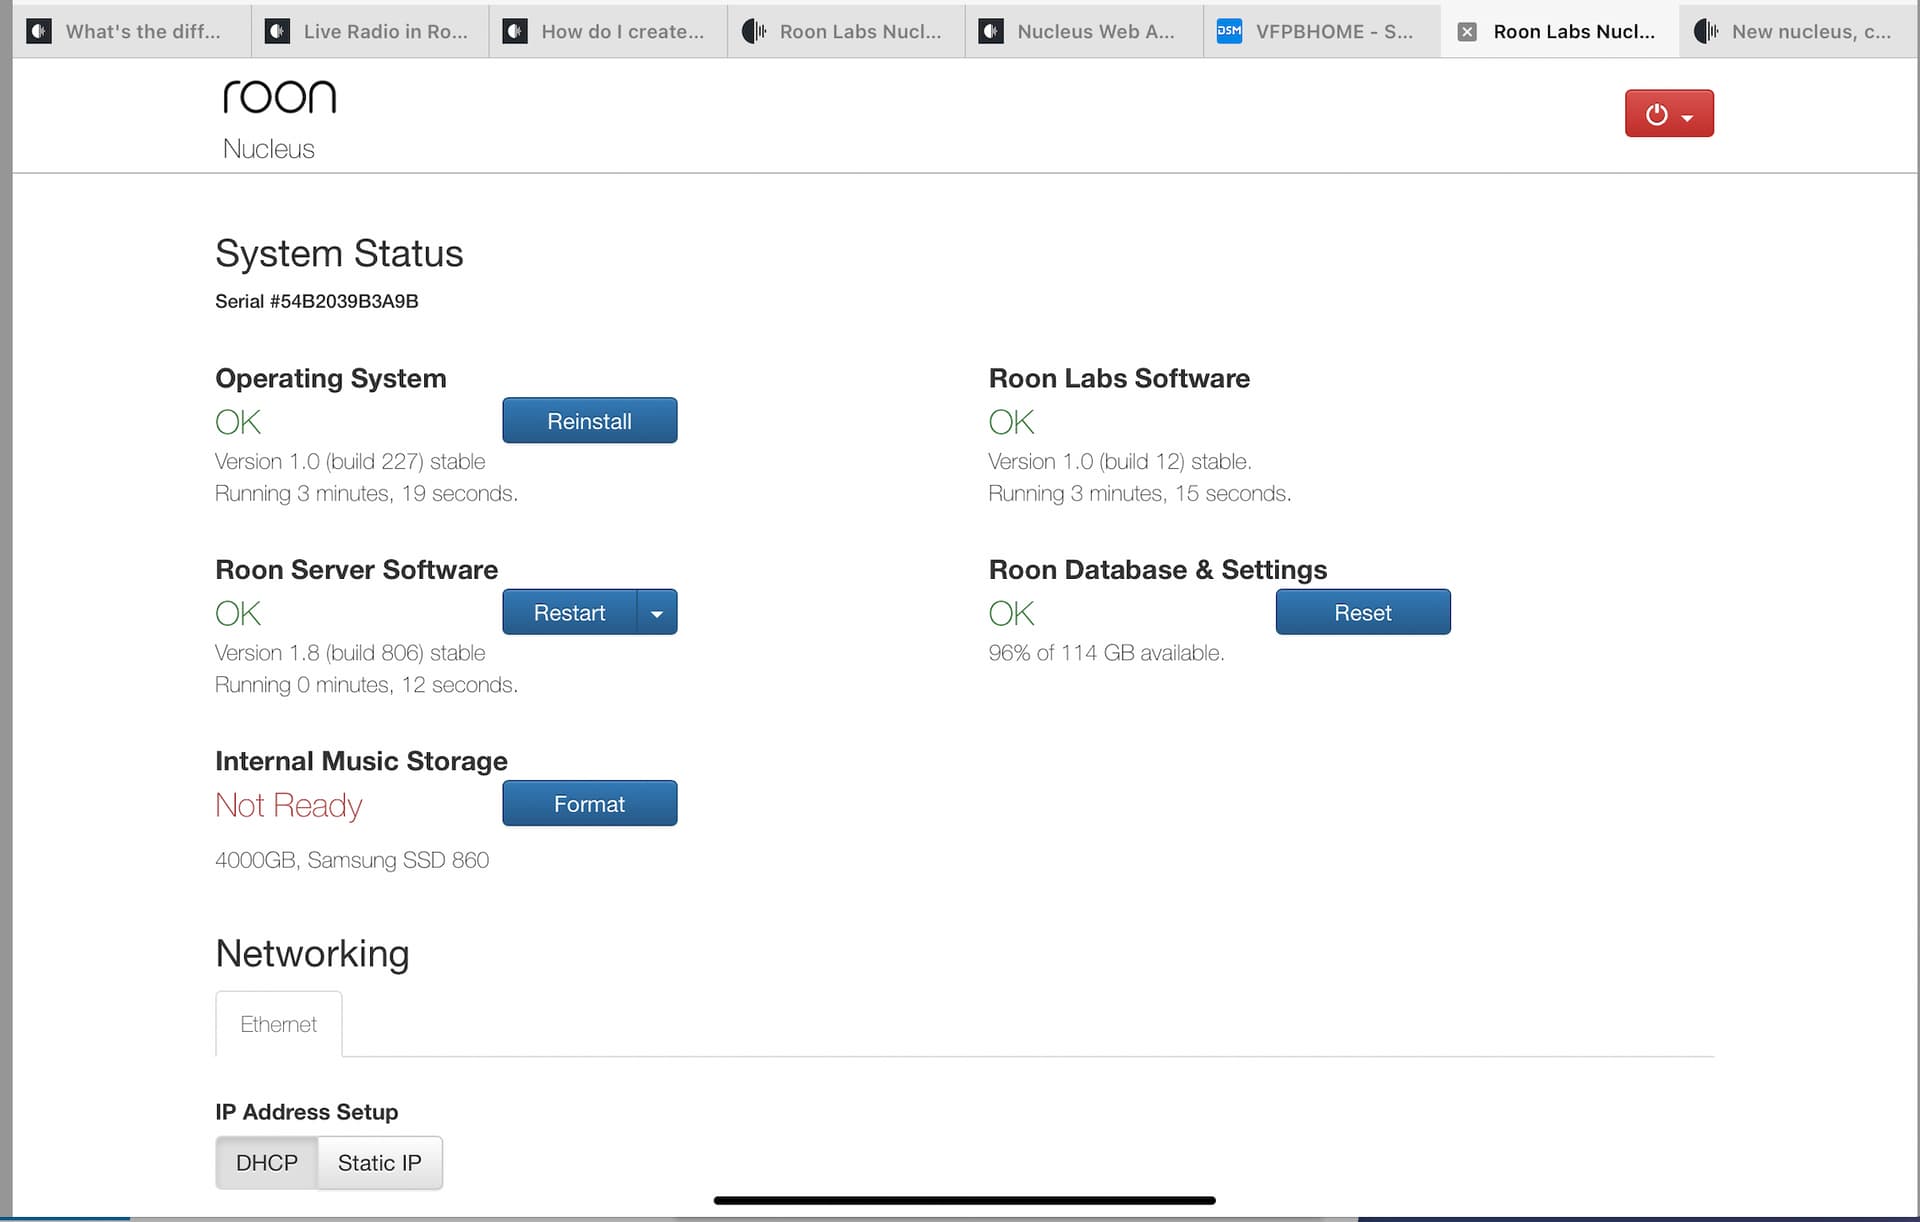Click the Roon favicon on Nucleus Web A tab
Viewport: 1920px width, 1222px height.
click(x=991, y=31)
